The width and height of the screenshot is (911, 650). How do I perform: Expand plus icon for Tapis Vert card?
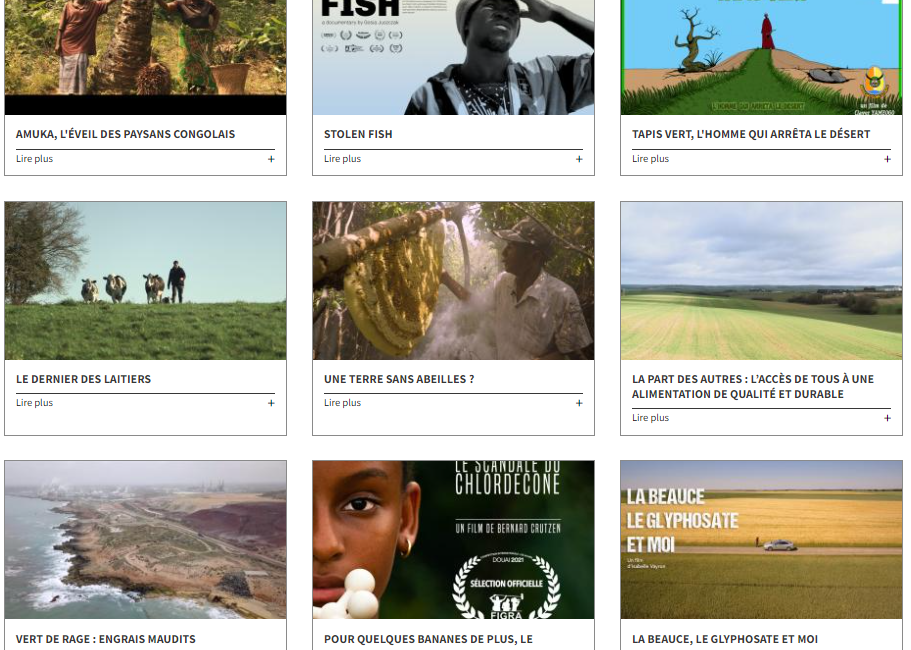(x=887, y=159)
